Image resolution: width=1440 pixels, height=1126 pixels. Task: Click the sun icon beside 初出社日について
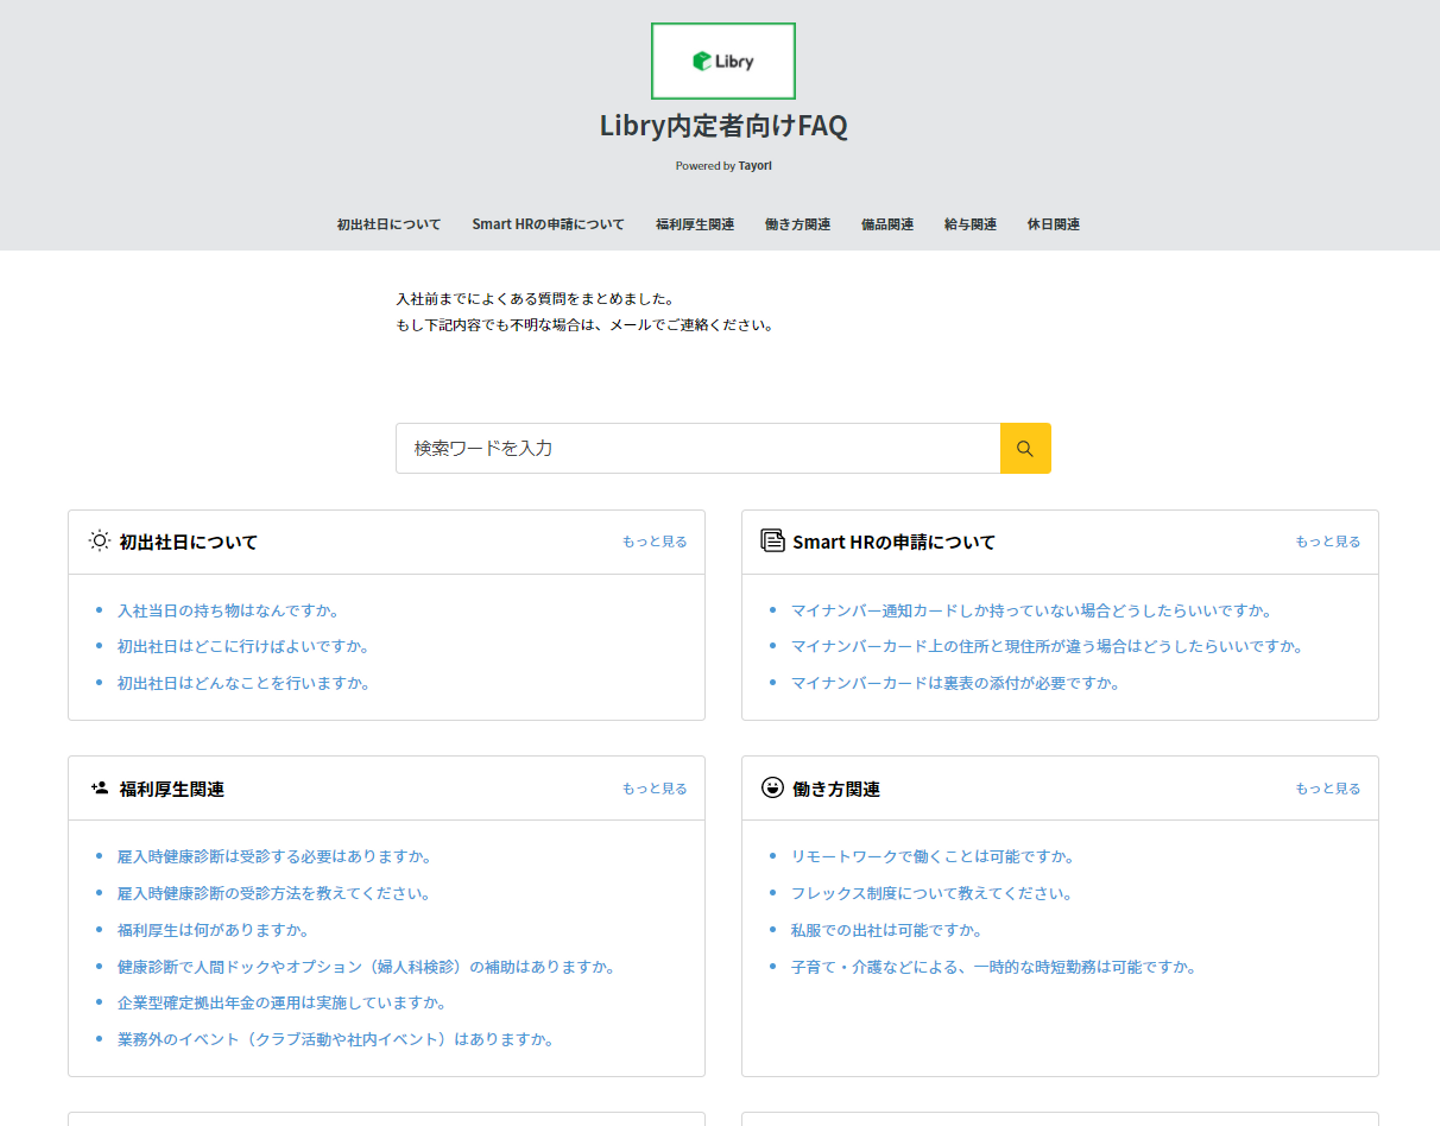[99, 541]
